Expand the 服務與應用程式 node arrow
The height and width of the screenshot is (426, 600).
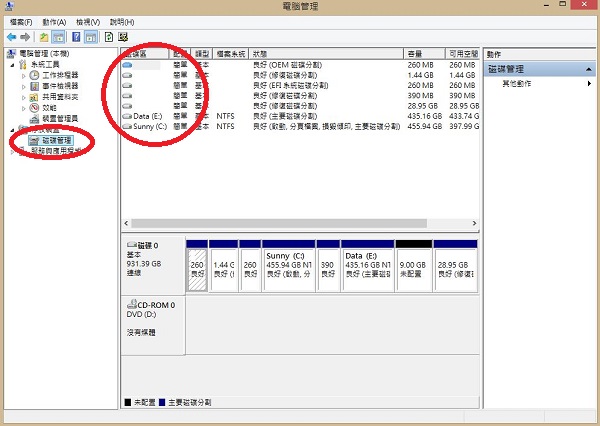click(x=13, y=152)
